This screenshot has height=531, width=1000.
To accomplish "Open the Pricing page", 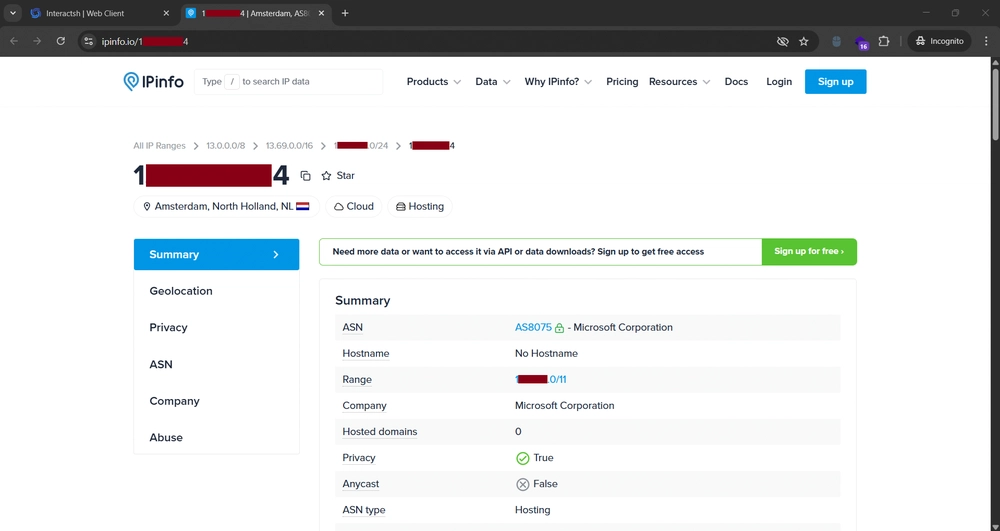I will 622,82.
